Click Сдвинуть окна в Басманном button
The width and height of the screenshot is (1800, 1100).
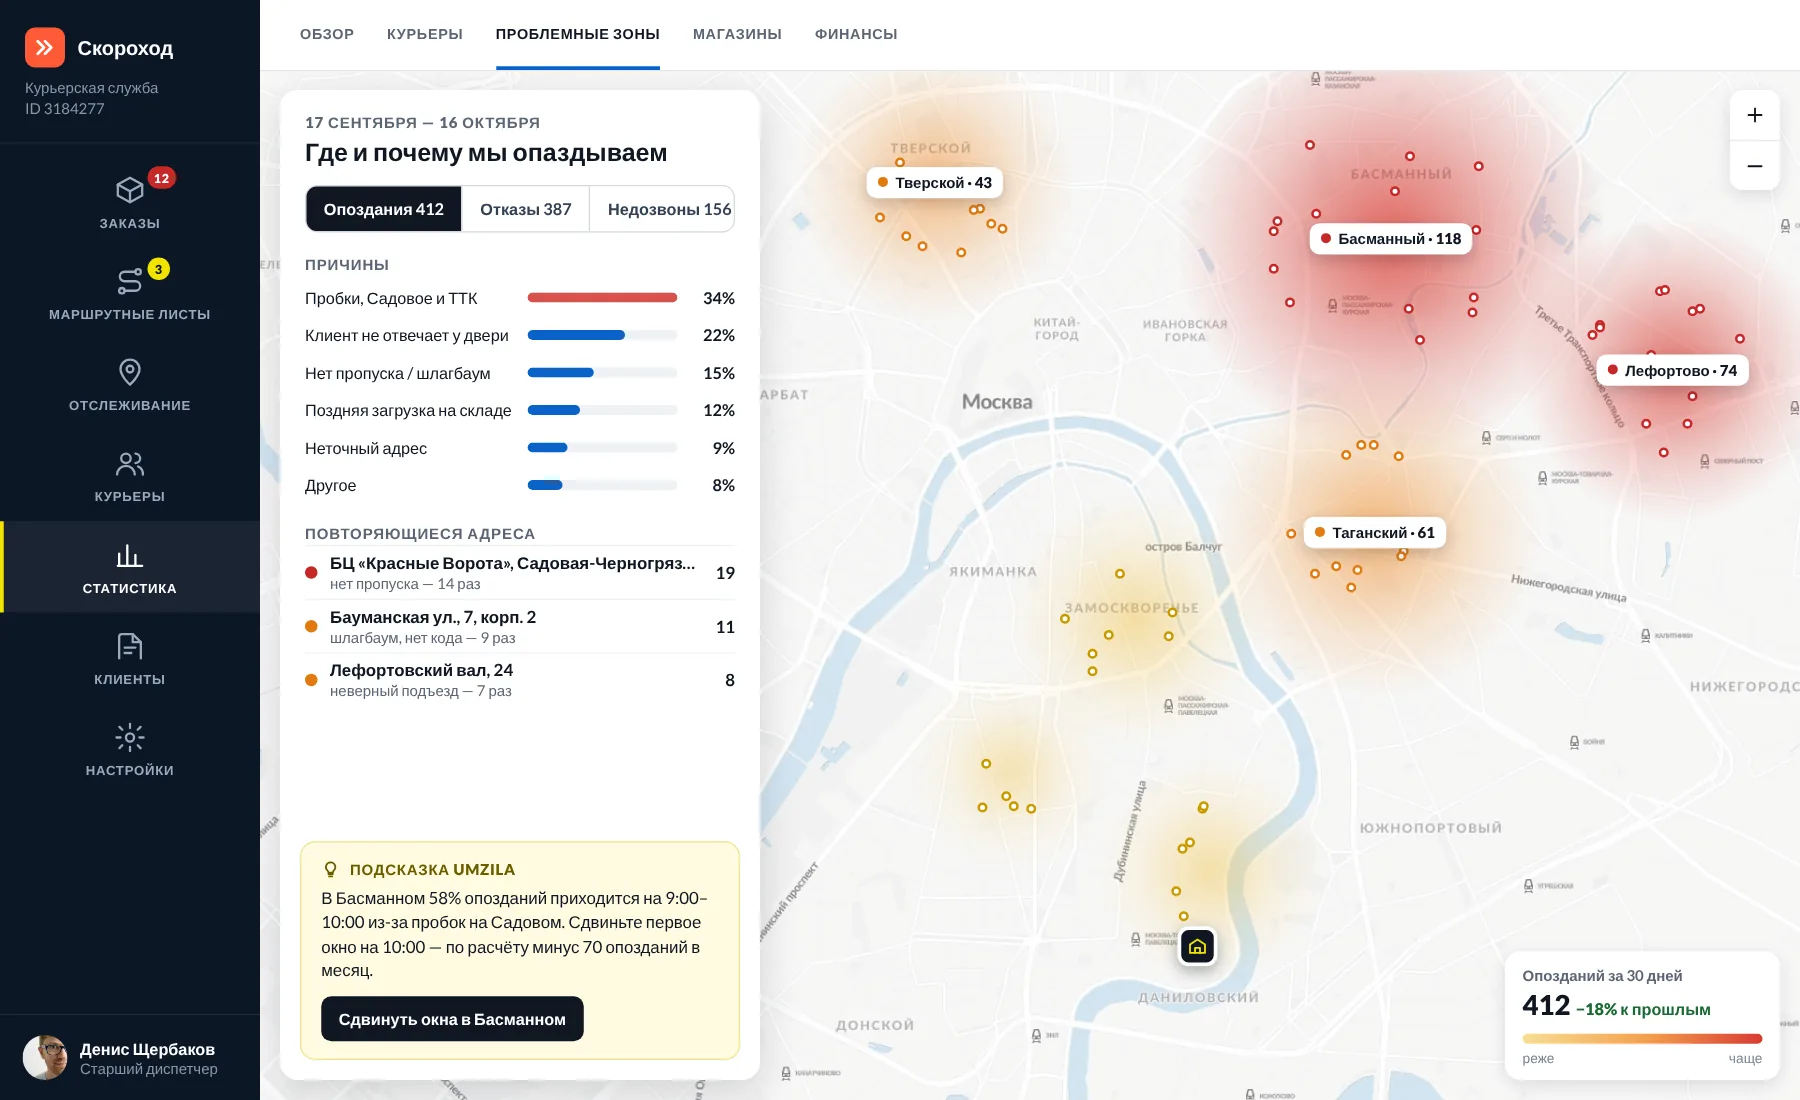[x=452, y=1019]
